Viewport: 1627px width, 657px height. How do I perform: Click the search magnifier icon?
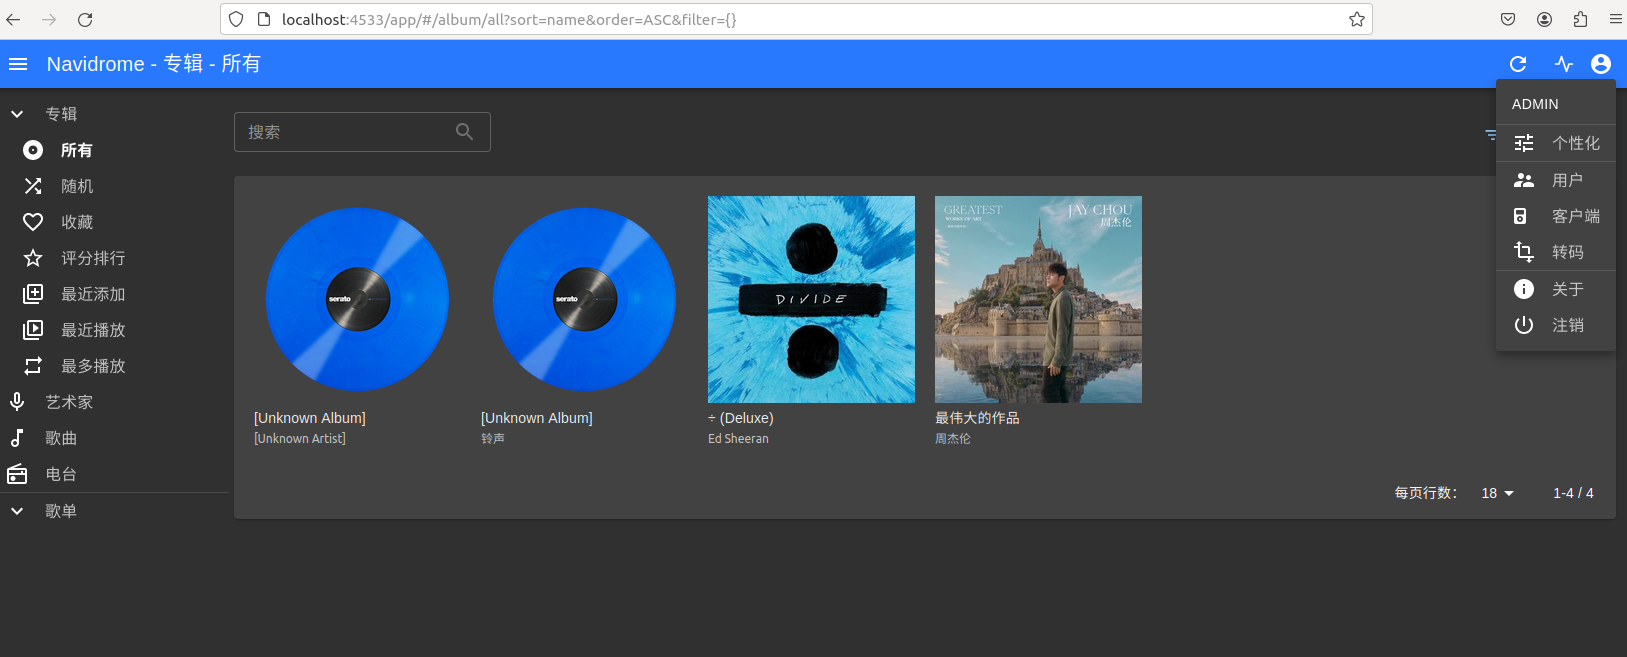pos(464,132)
